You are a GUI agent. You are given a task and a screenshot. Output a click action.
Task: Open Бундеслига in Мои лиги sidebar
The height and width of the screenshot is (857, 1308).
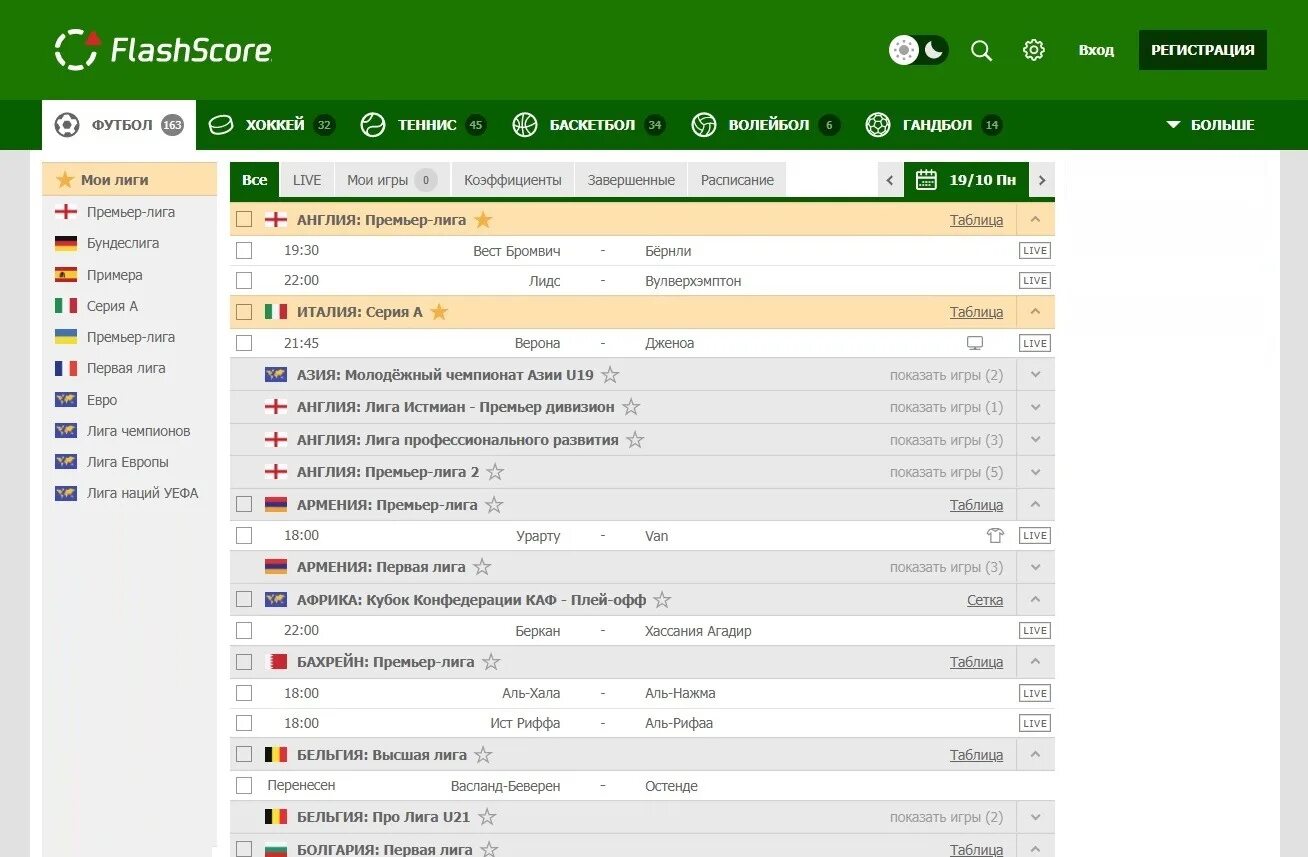[123, 243]
